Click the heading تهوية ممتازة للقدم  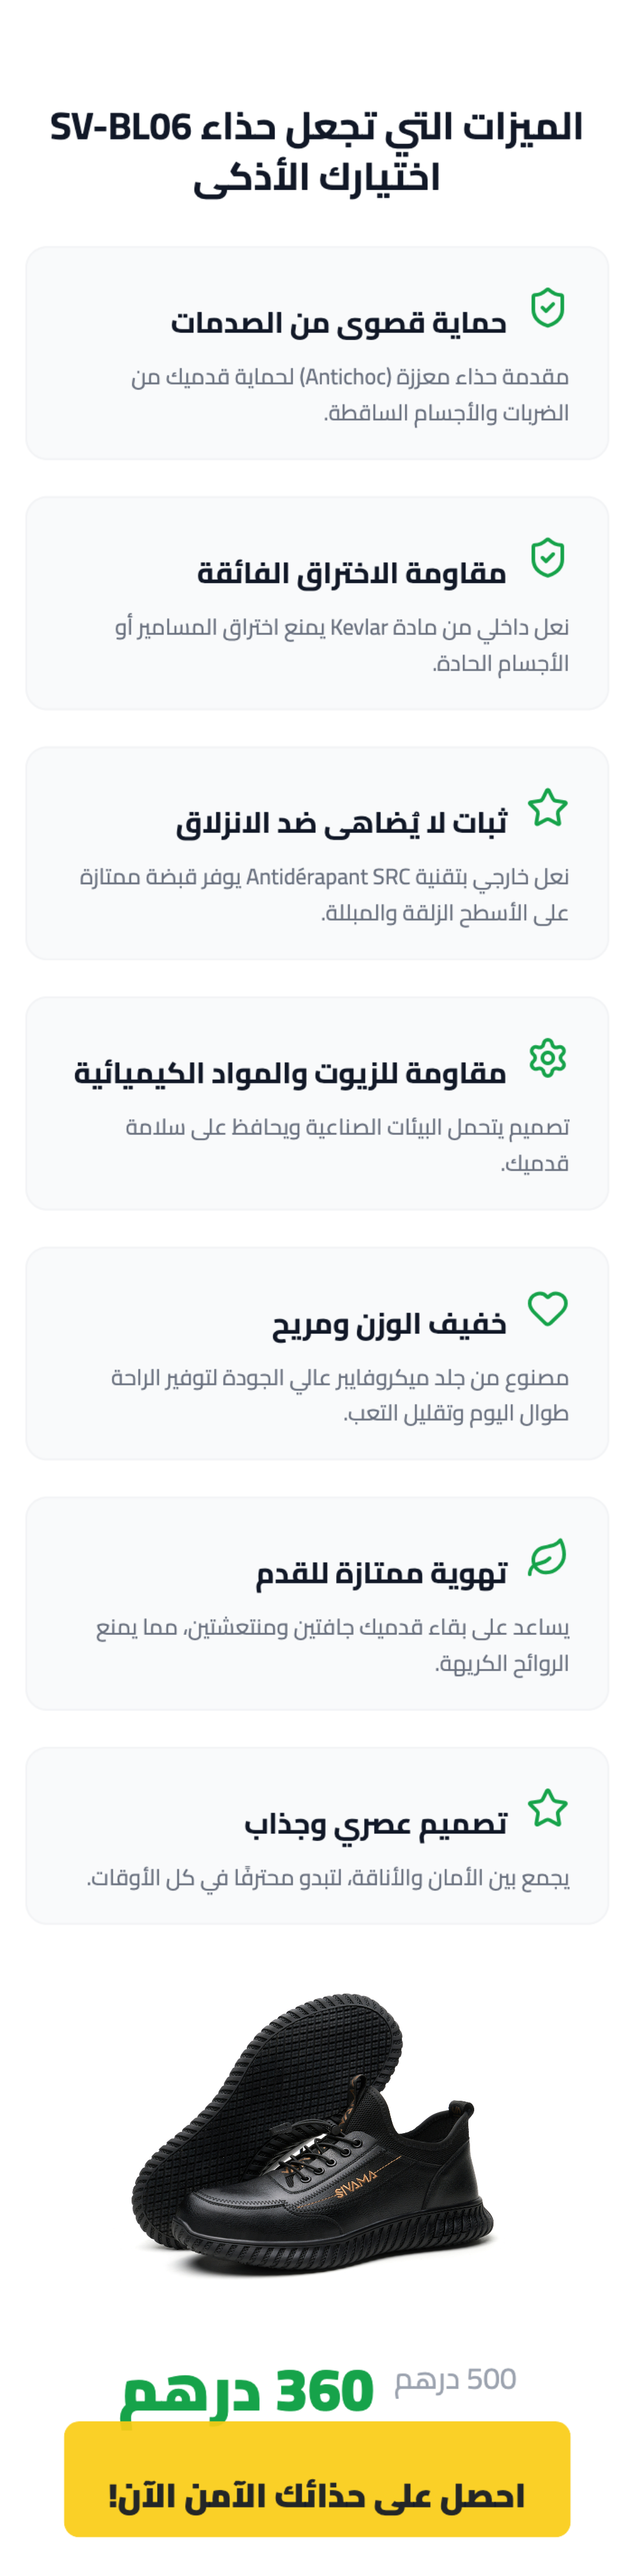point(381,1575)
